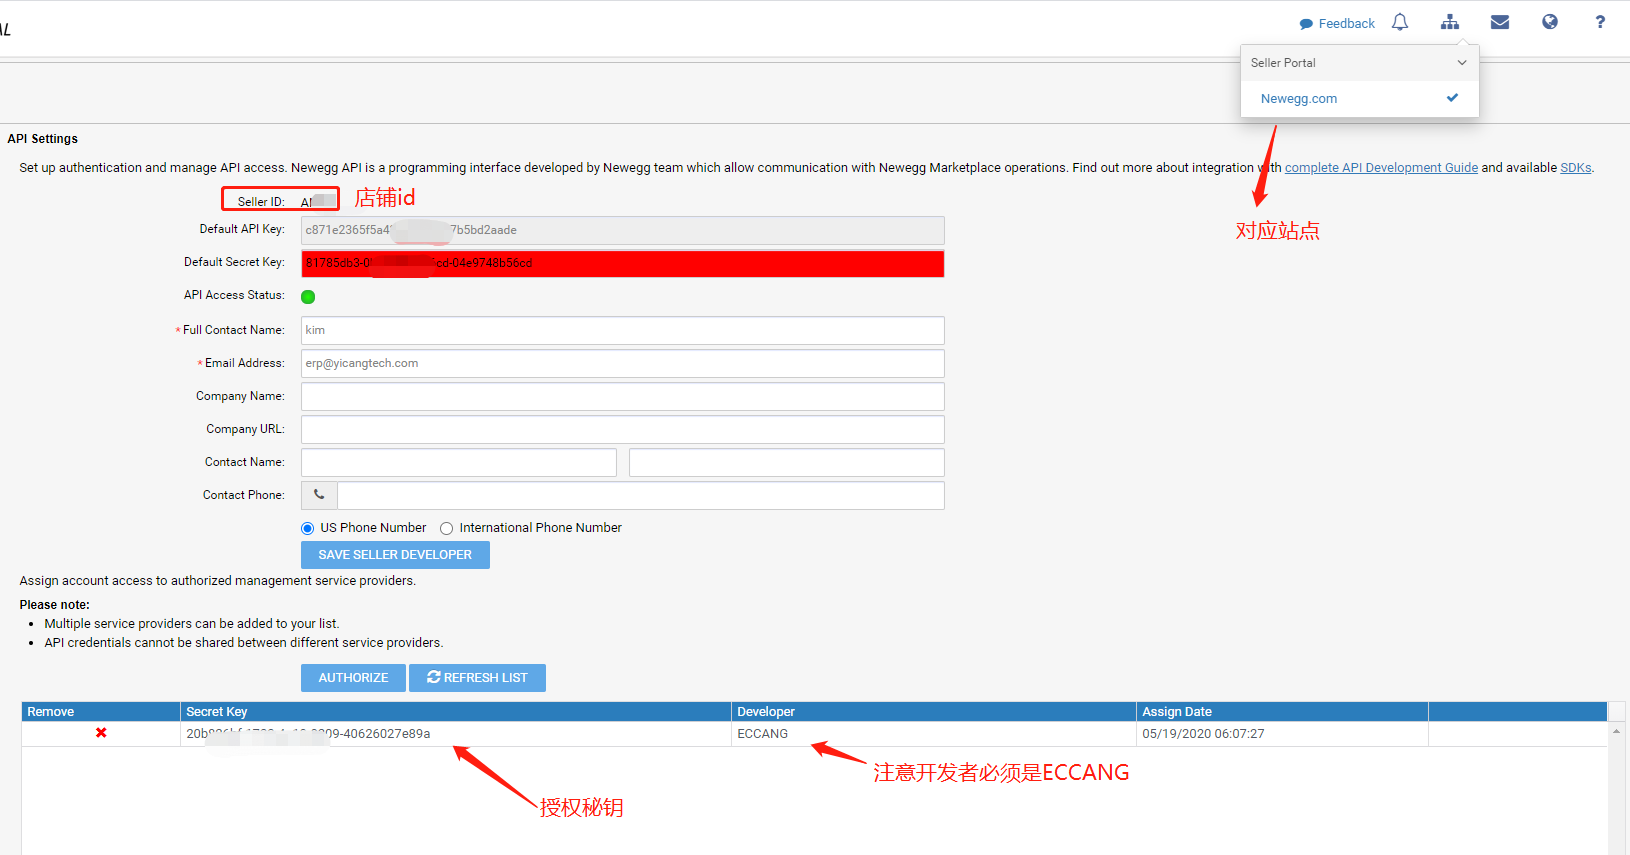Open the messages envelope icon

1500,22
